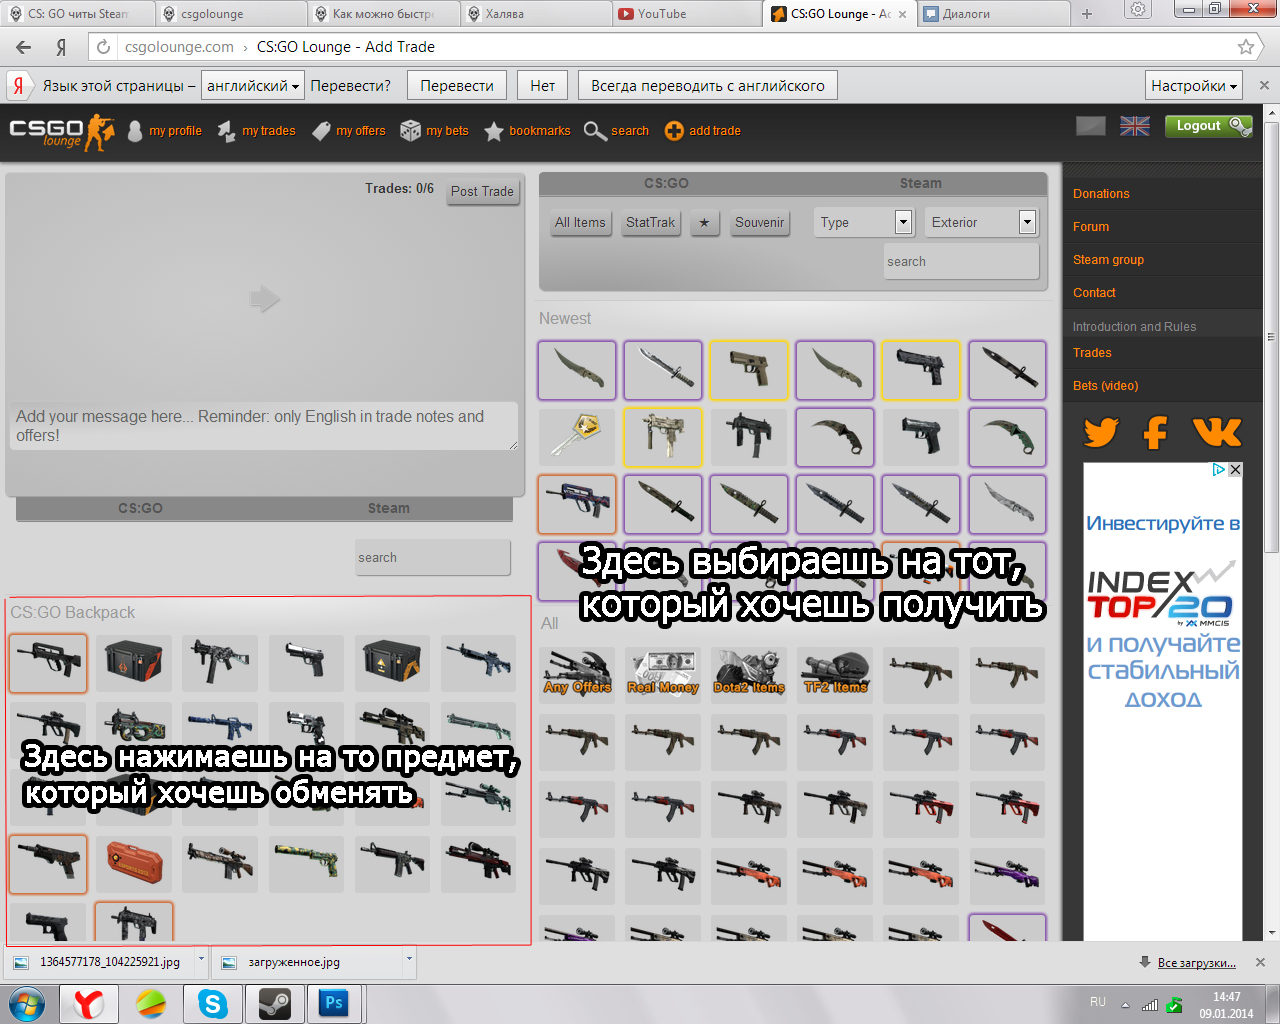Click the CSGO Lounge logo
This screenshot has width=1280, height=1024.
click(62, 132)
